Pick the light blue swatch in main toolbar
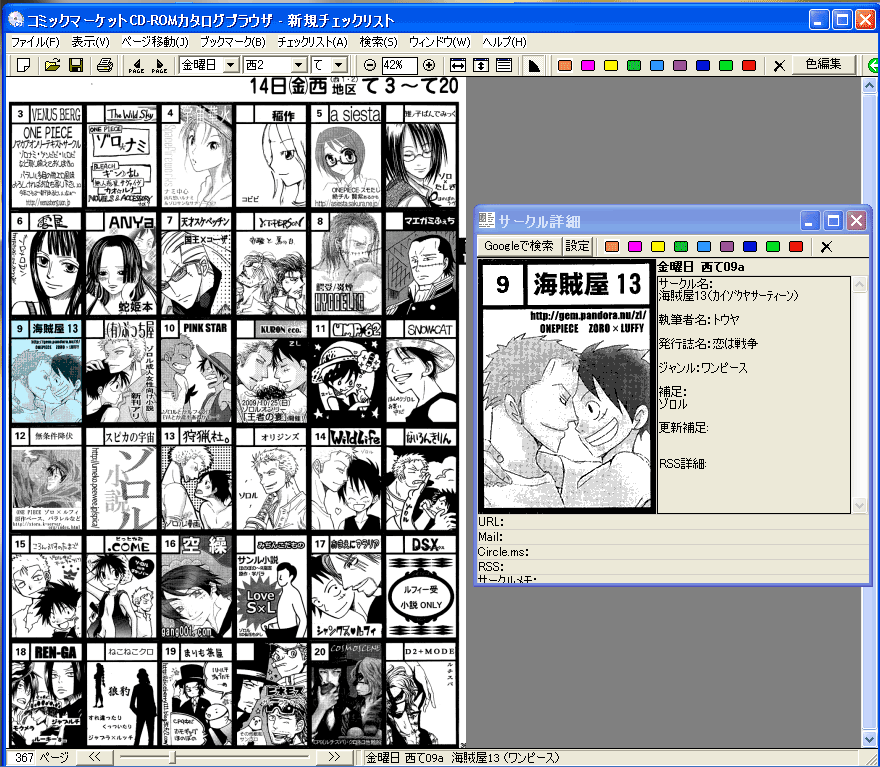This screenshot has width=880, height=767. 657,66
